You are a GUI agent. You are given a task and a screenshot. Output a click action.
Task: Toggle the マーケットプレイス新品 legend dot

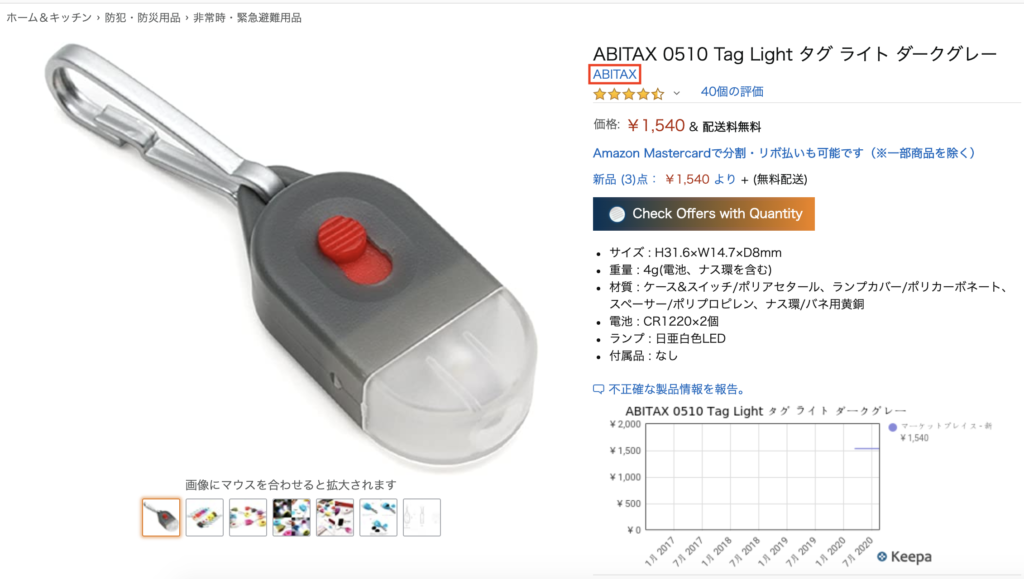893,427
